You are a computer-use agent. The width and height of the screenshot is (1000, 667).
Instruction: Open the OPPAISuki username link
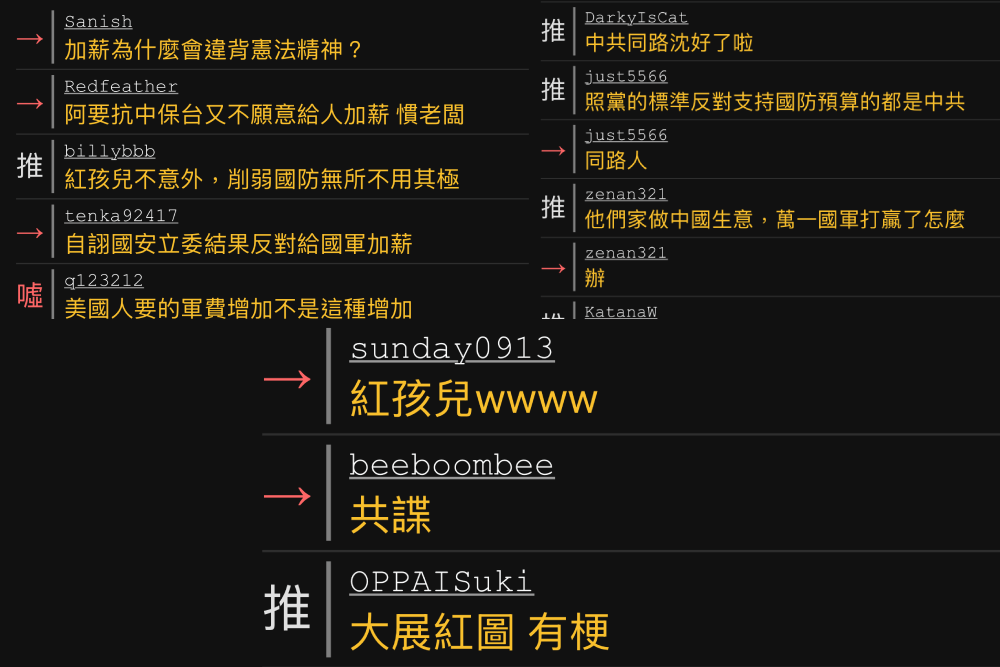(x=441, y=582)
